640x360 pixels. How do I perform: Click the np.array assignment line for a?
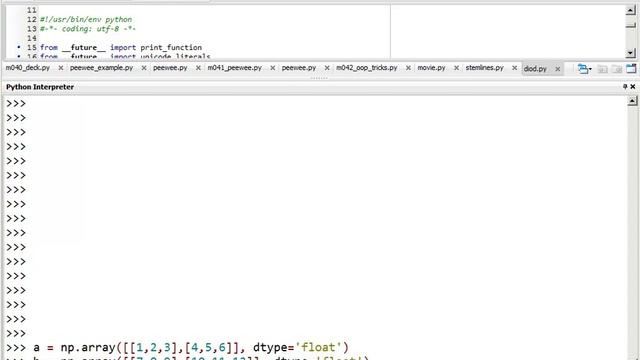tap(191, 347)
